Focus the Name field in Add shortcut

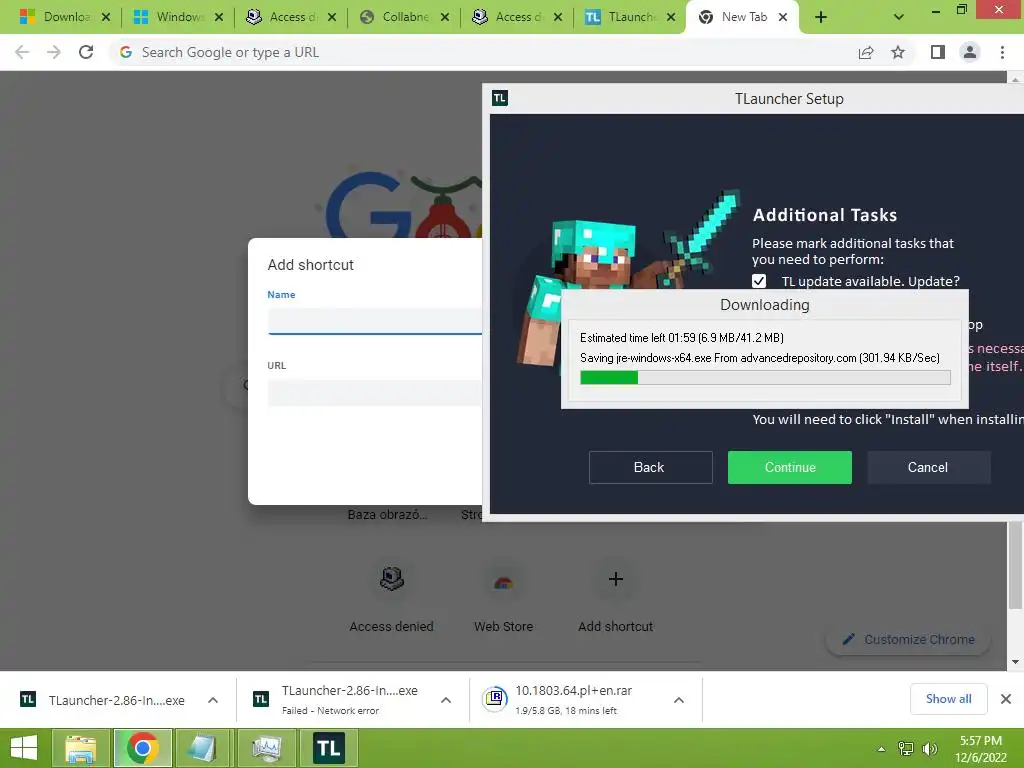pos(375,321)
